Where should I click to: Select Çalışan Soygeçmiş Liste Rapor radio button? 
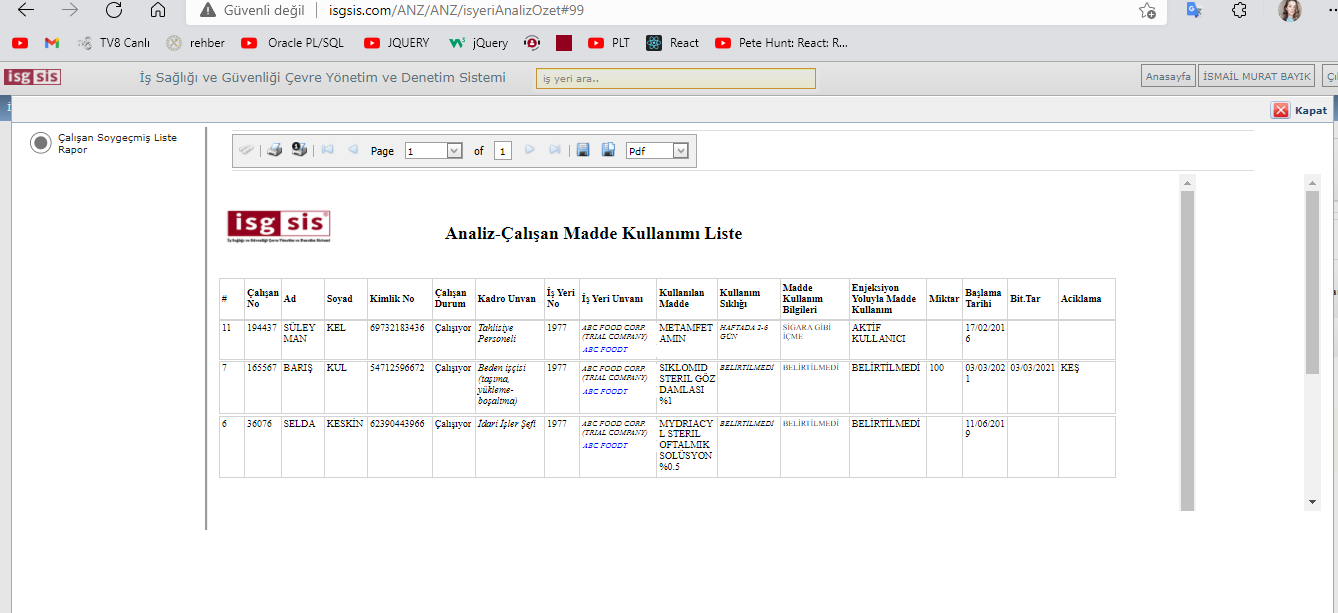[41, 143]
